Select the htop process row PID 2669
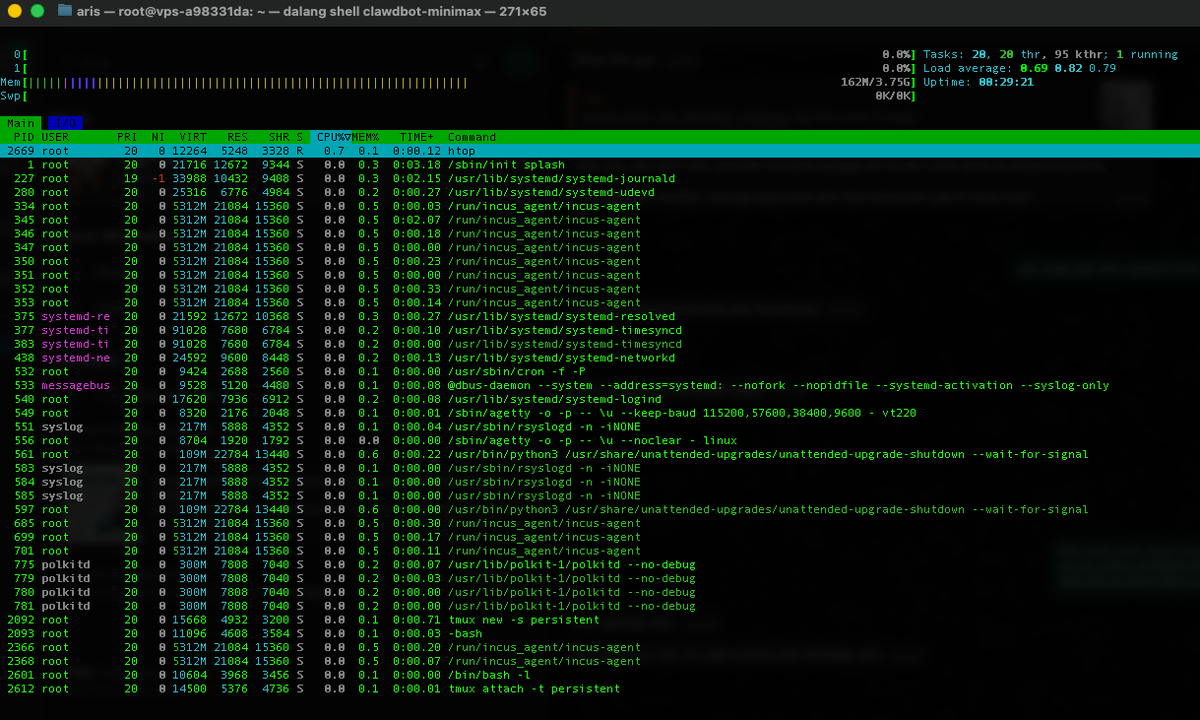This screenshot has height=720, width=1200. [600, 151]
